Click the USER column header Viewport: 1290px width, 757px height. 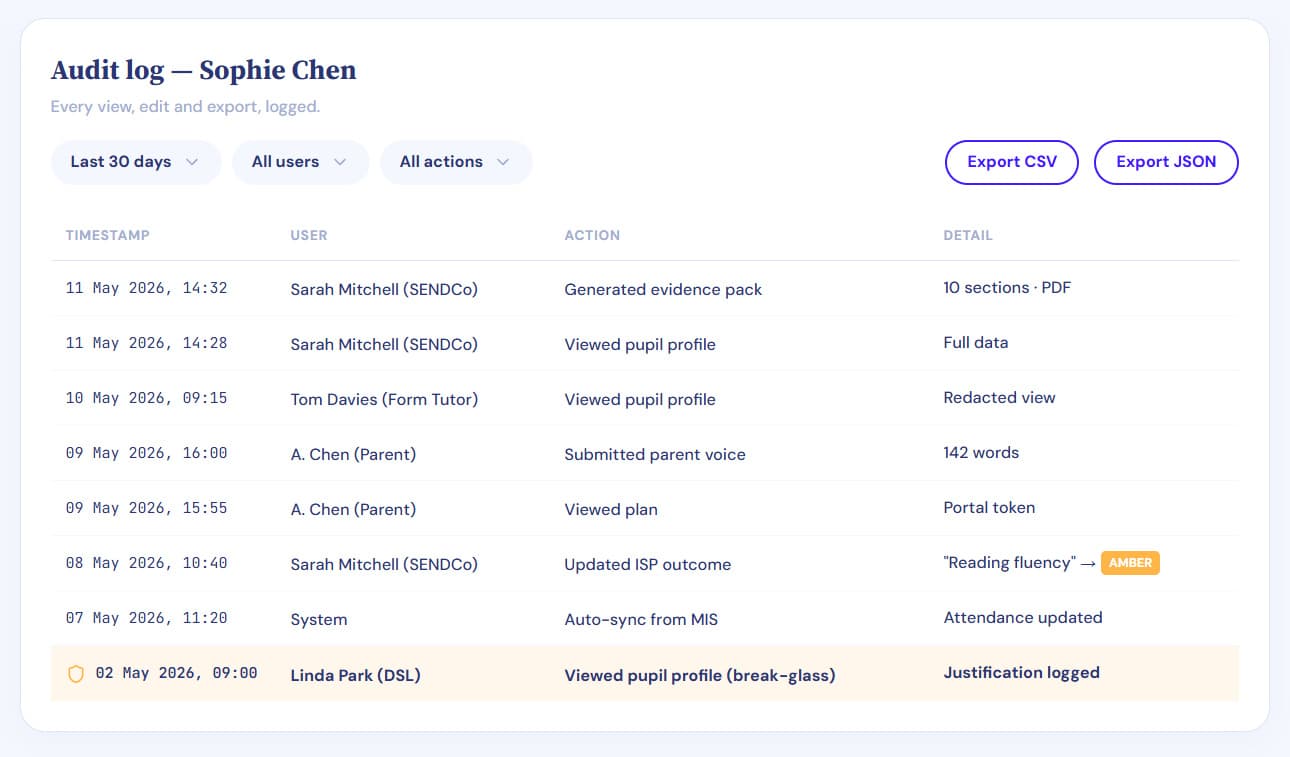309,235
